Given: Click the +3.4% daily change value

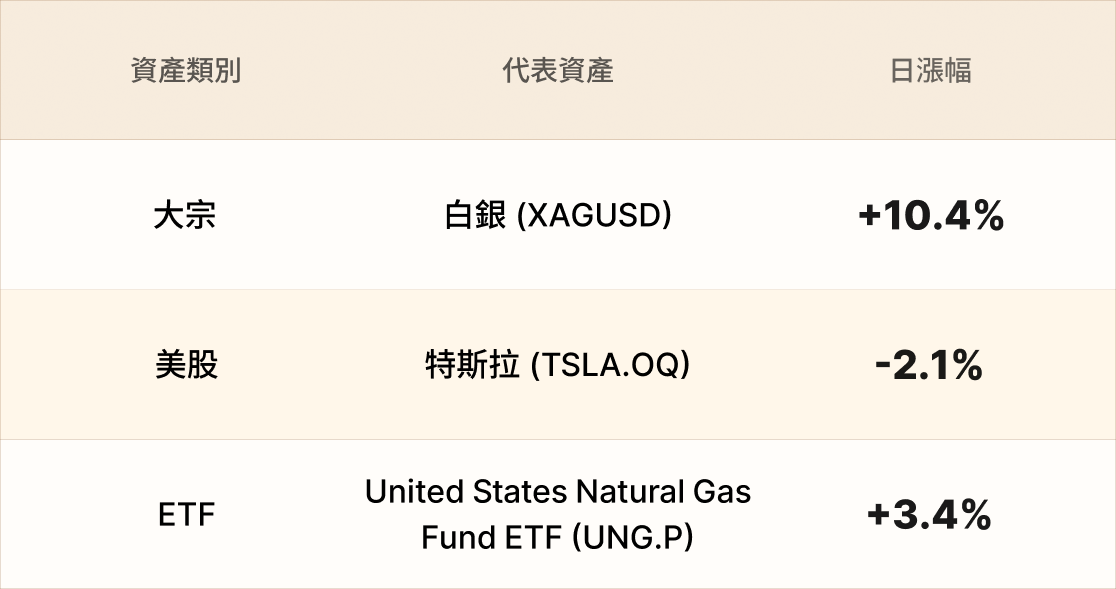Looking at the screenshot, I should pos(929,515).
